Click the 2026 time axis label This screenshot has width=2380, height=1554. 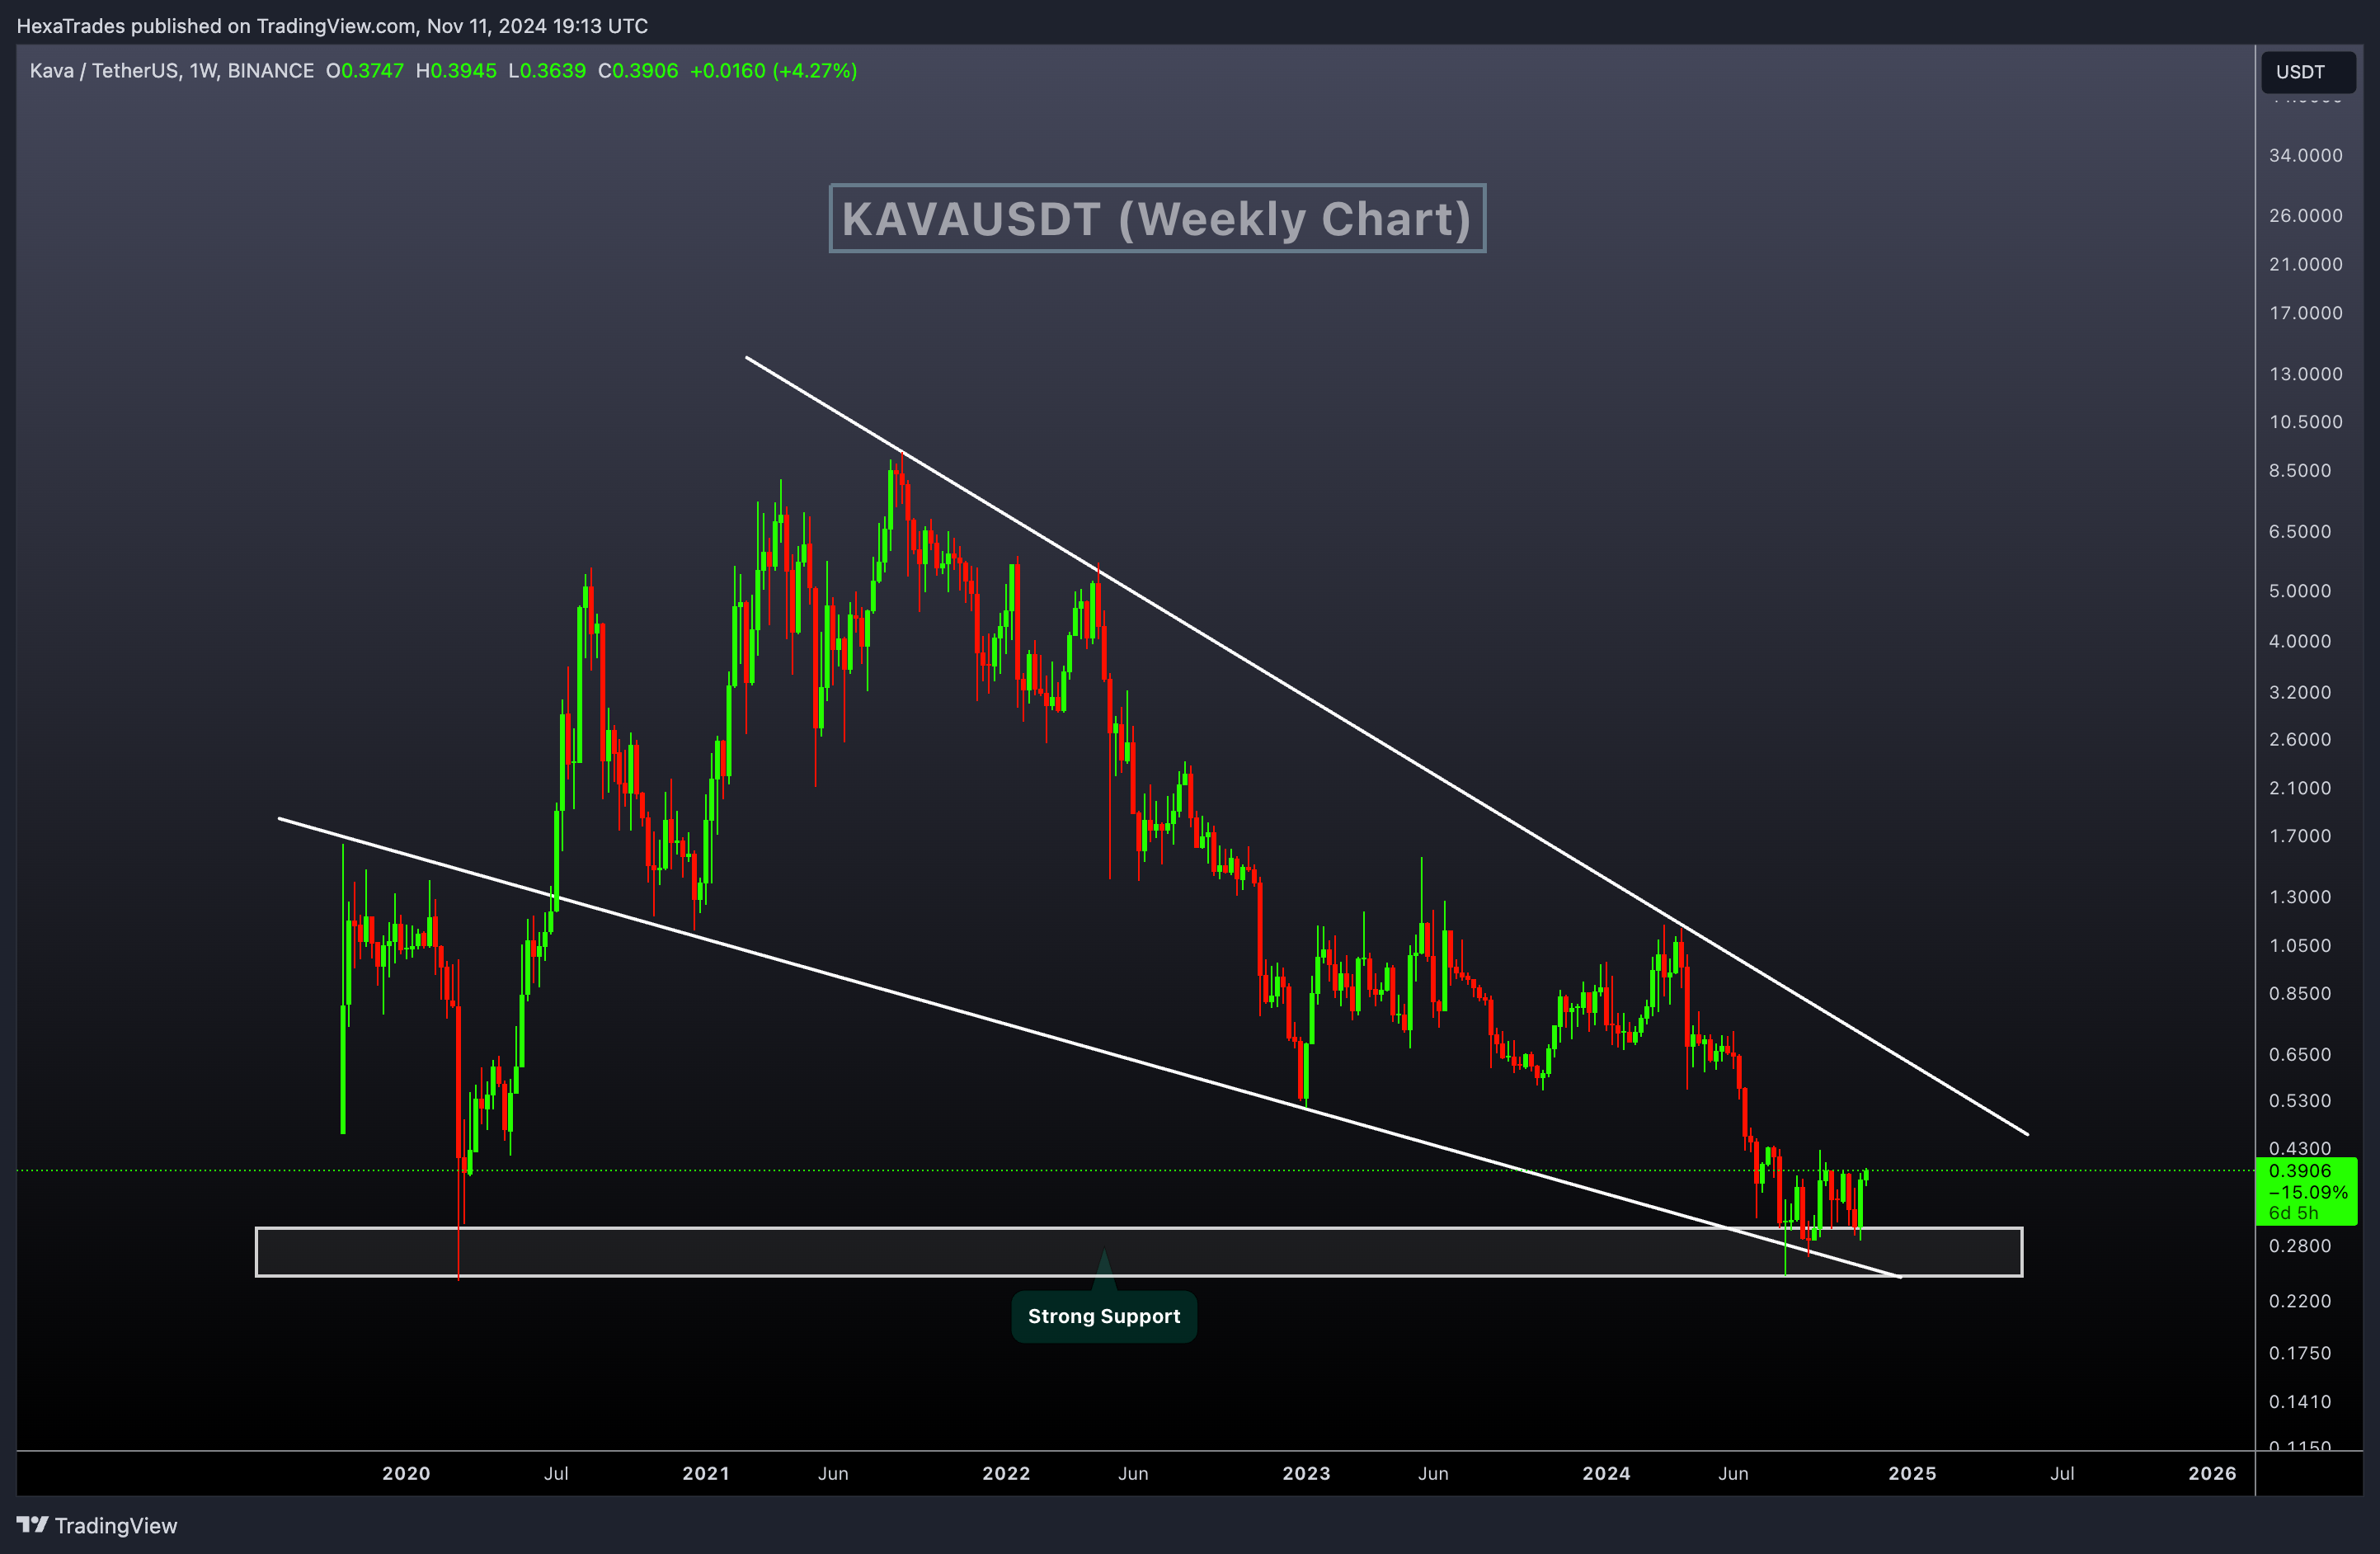click(2212, 1473)
